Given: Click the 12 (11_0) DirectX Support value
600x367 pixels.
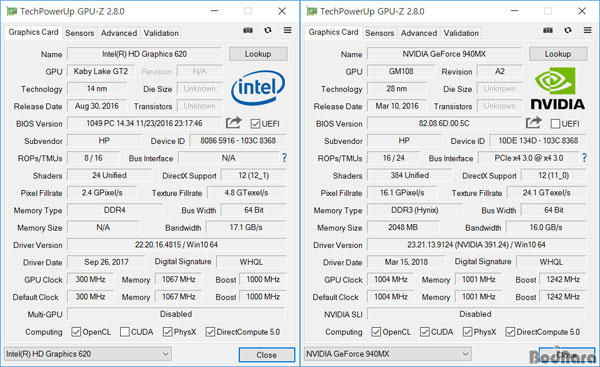Looking at the screenshot, I should click(554, 175).
